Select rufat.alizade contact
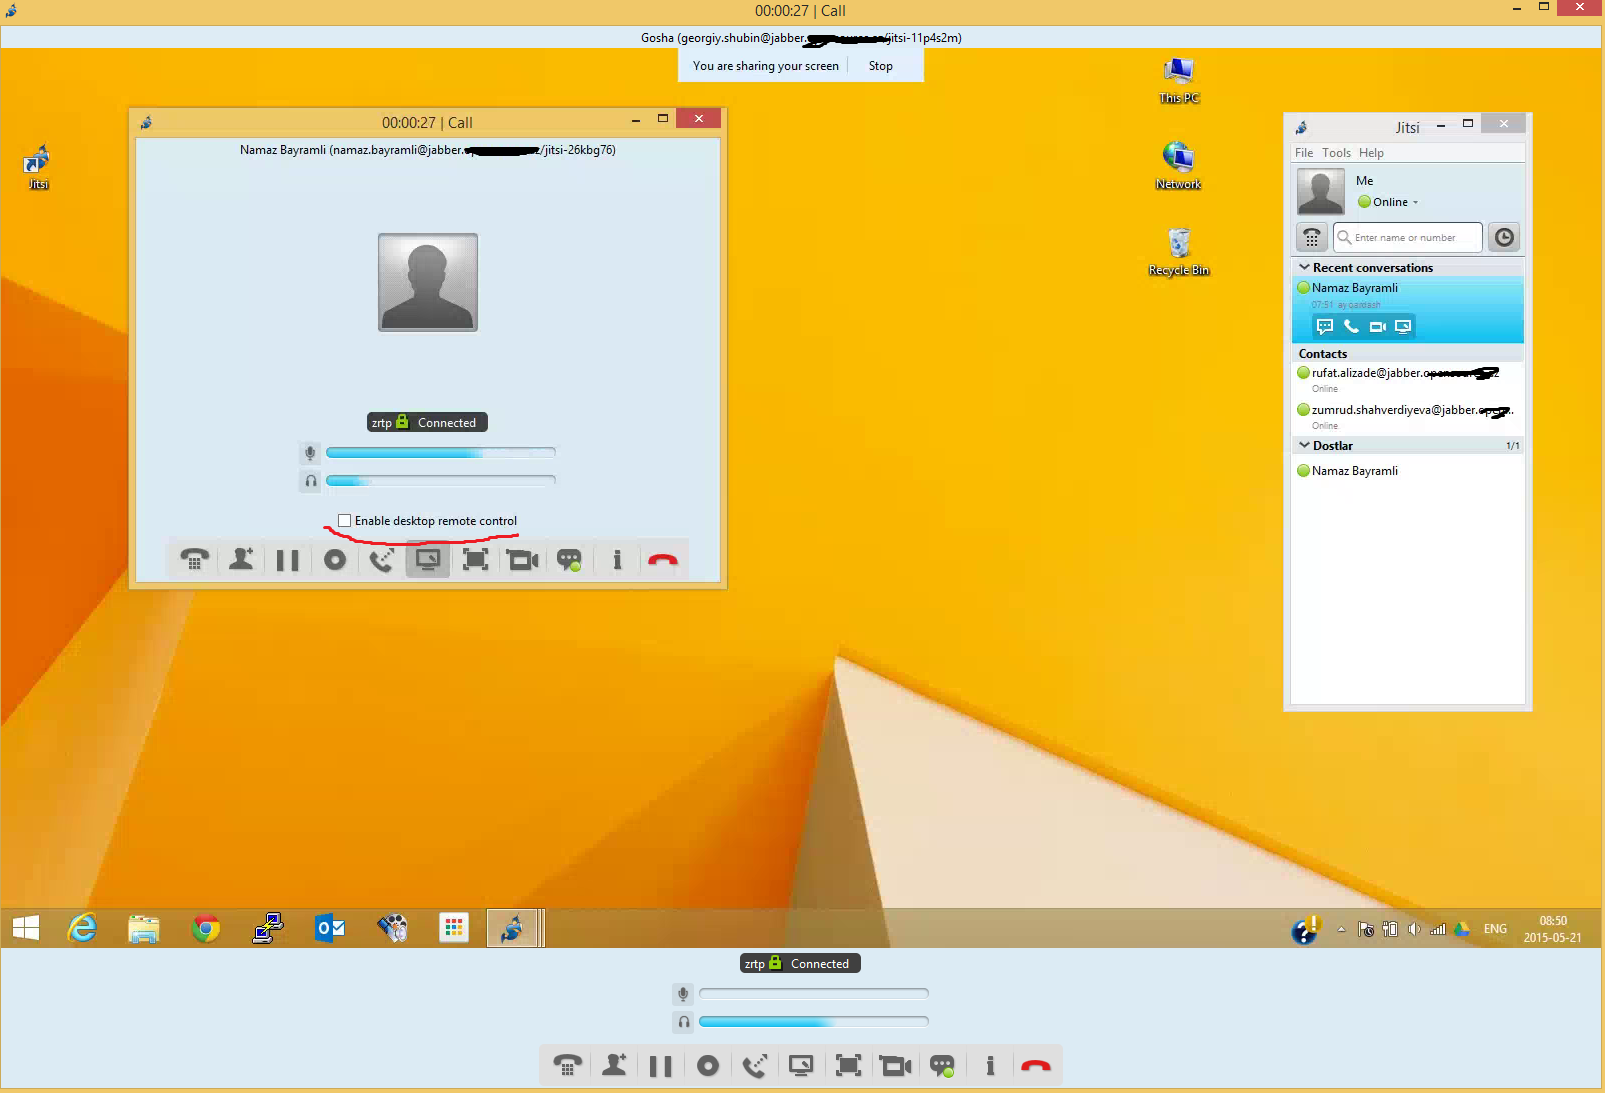The width and height of the screenshot is (1605, 1093). 1407,379
